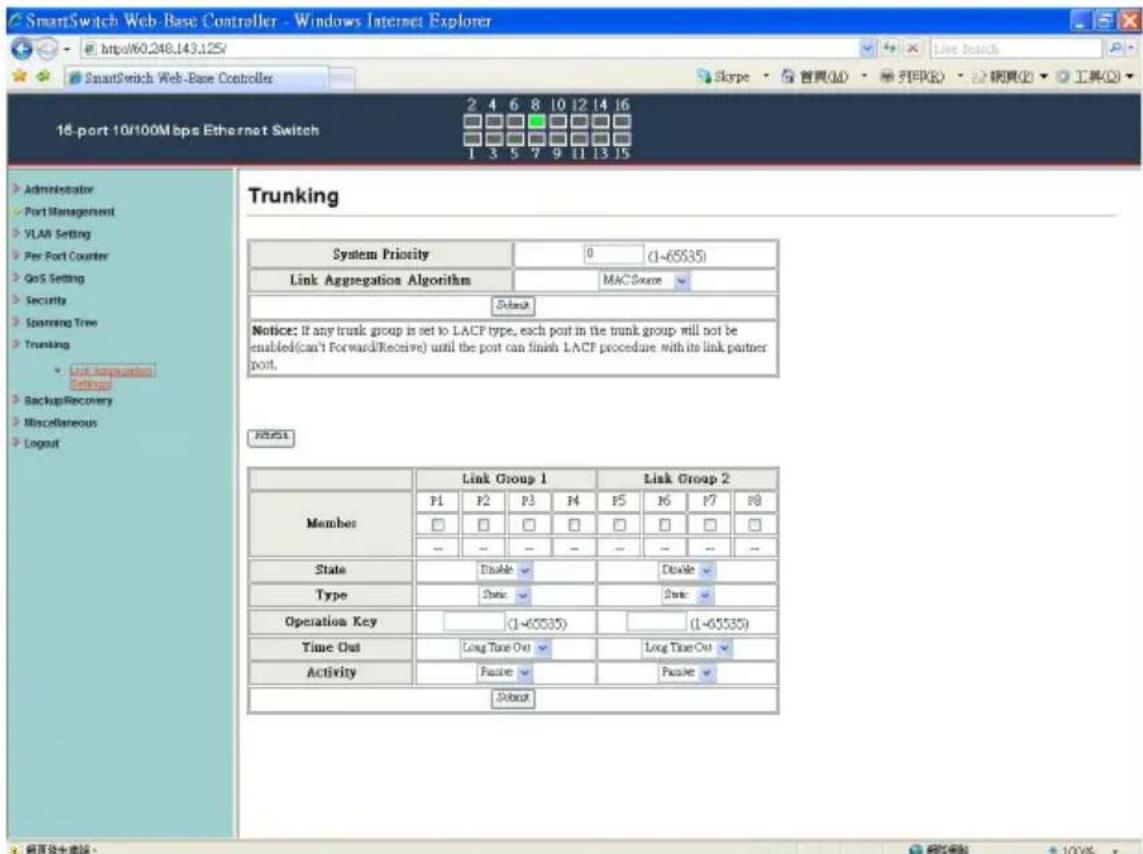Viewport: 1143px width, 854px height.
Task: Click the browser address bar
Action: click(x=470, y=48)
